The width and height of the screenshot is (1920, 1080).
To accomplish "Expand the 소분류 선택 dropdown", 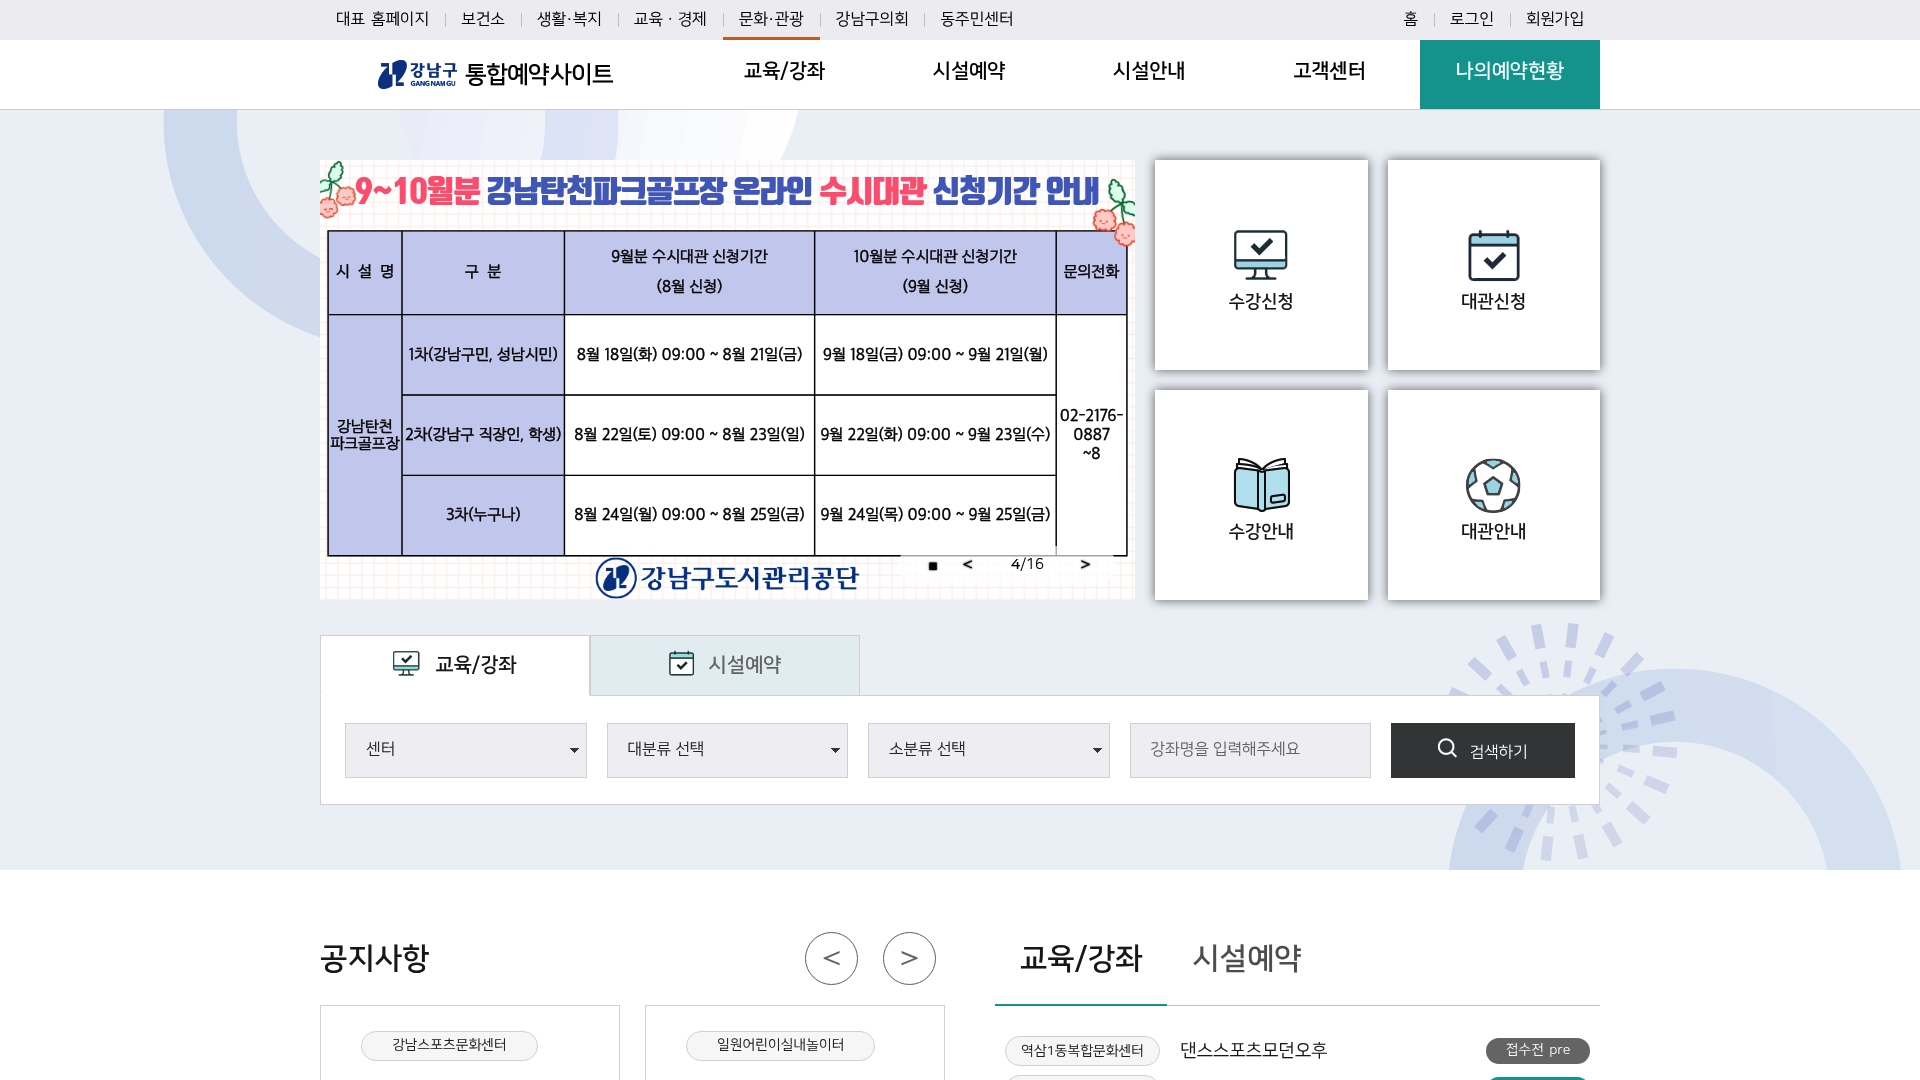I will (989, 750).
